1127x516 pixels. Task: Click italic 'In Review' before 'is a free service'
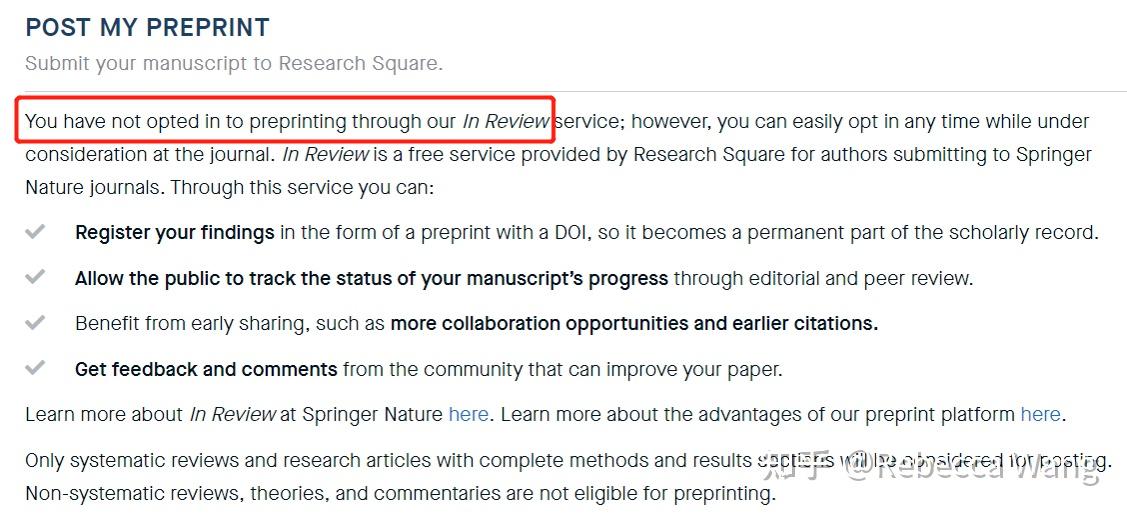[326, 154]
